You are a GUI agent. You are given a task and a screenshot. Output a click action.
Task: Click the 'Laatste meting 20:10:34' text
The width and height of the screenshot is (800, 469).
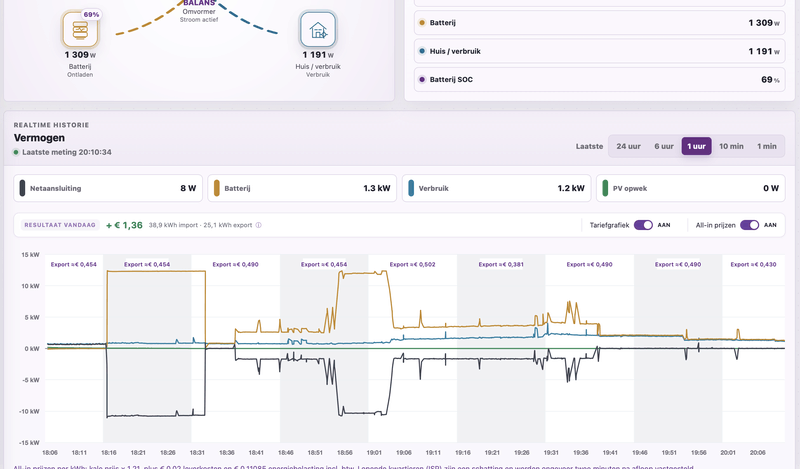coord(67,152)
